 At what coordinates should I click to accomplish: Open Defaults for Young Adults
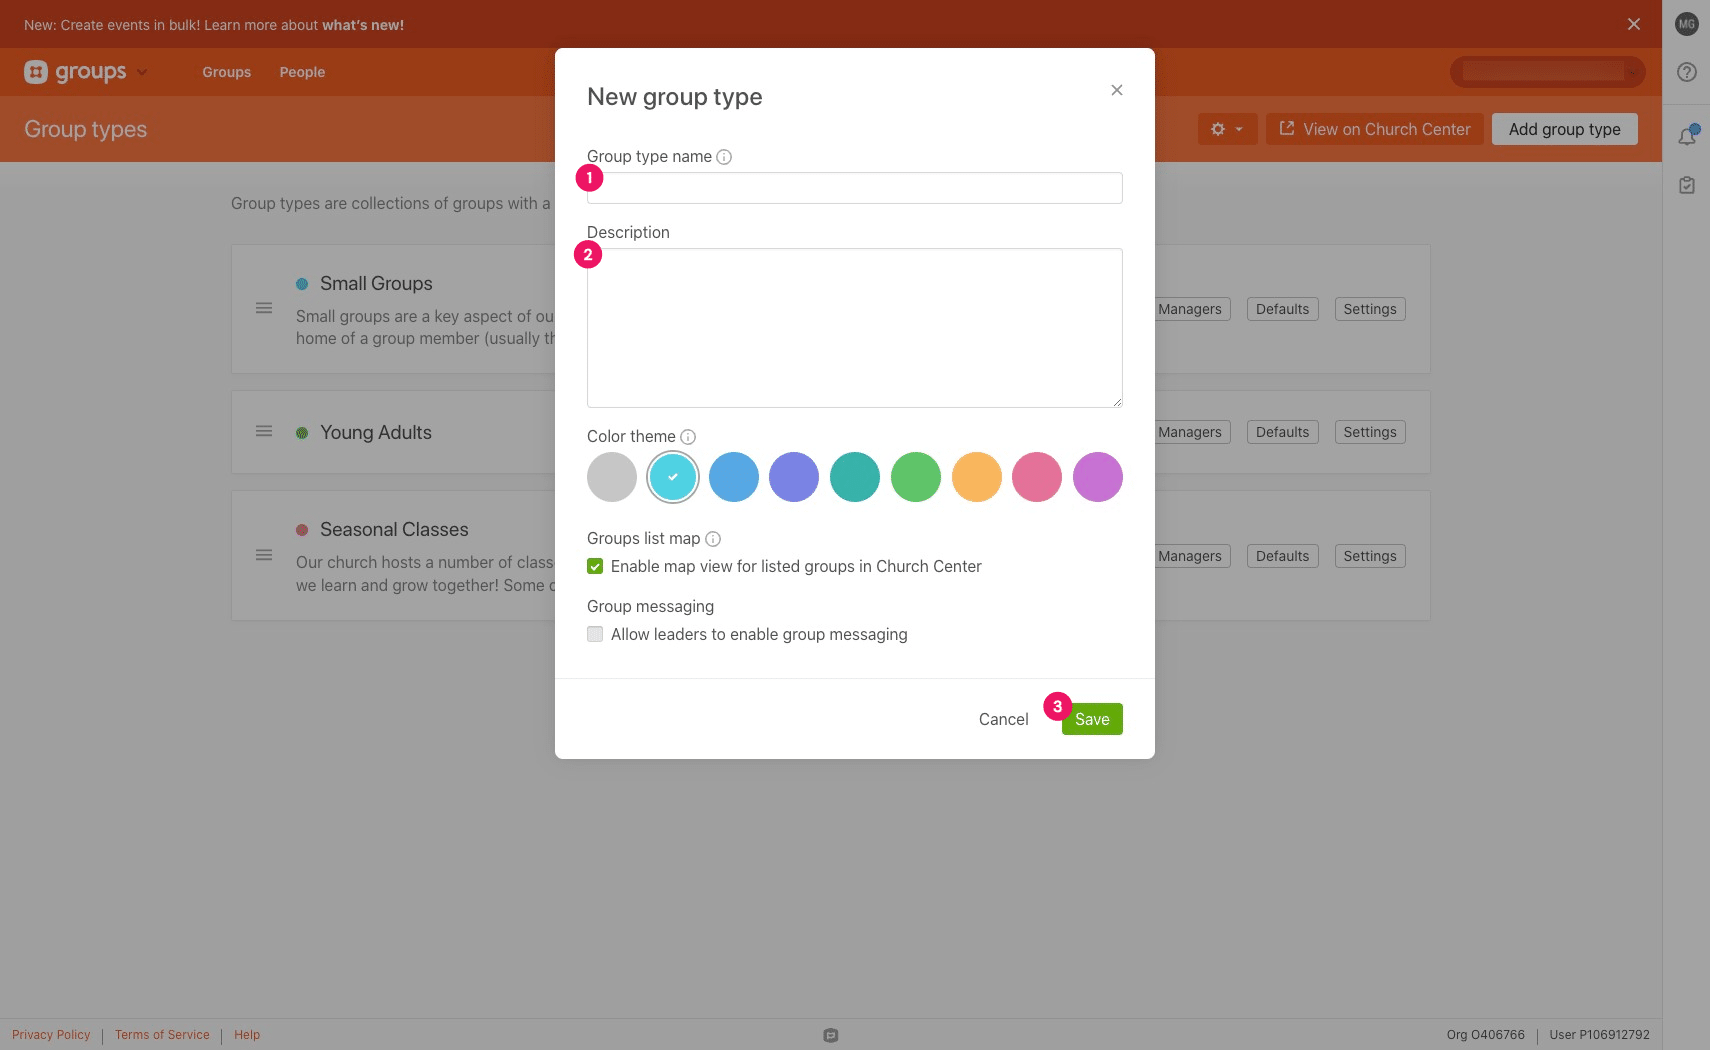point(1282,432)
